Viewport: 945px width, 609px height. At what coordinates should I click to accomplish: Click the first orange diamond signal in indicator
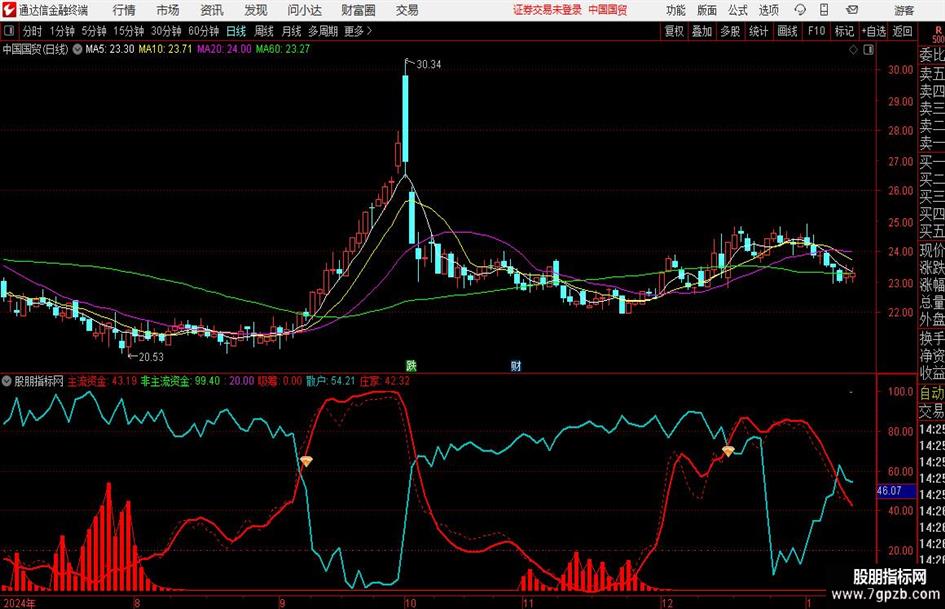(x=307, y=461)
